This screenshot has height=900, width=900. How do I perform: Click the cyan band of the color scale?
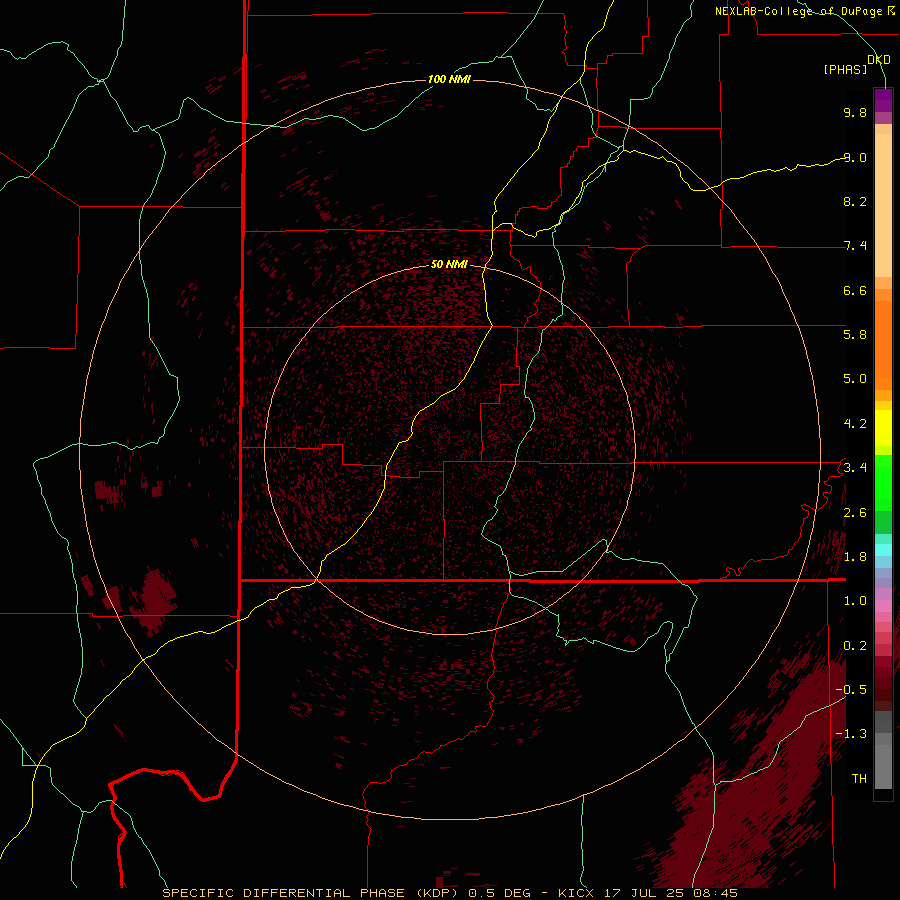point(883,550)
